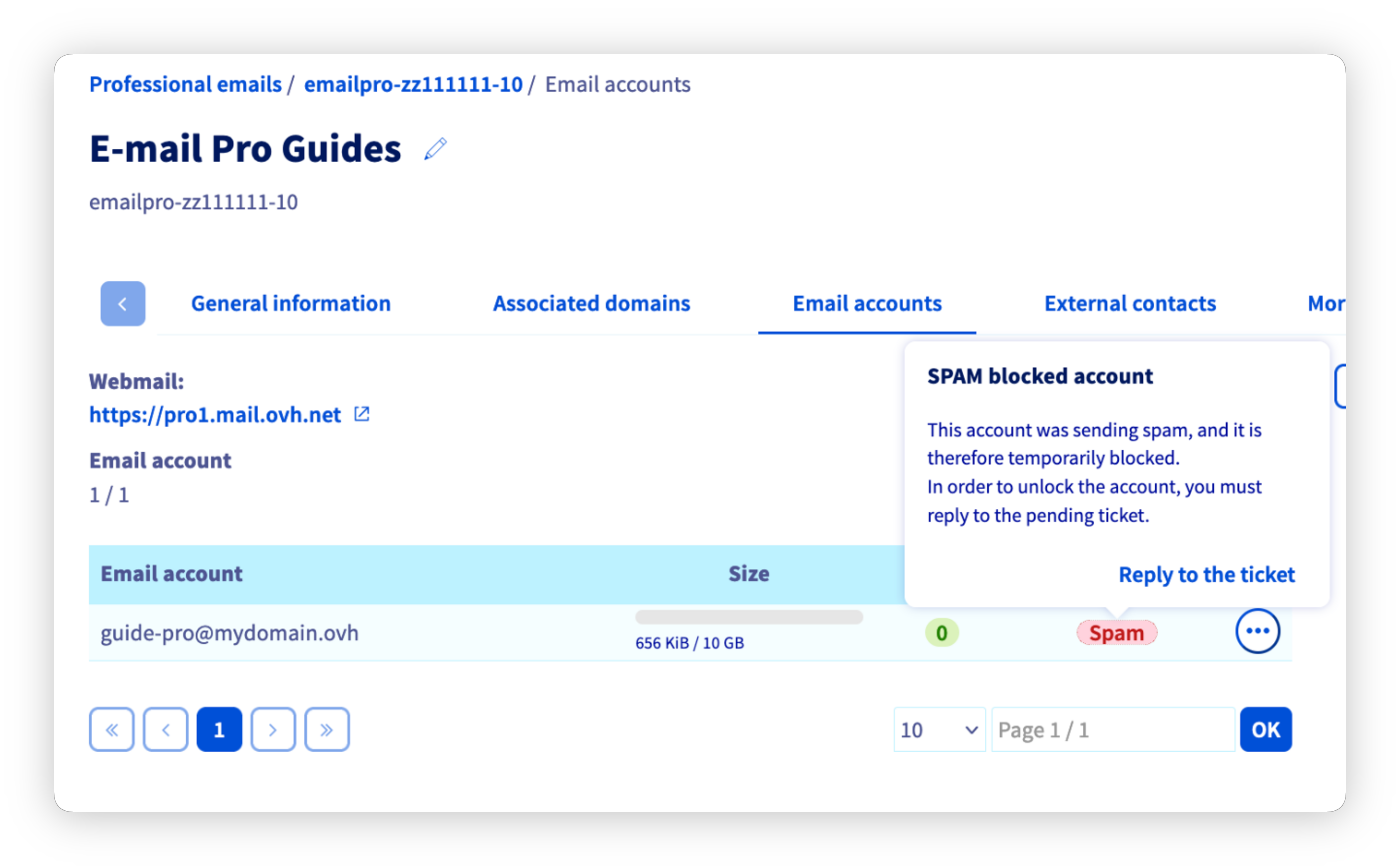
Task: Click the emailpro-zz111111-10 breadcrumb link
Action: click(x=412, y=84)
